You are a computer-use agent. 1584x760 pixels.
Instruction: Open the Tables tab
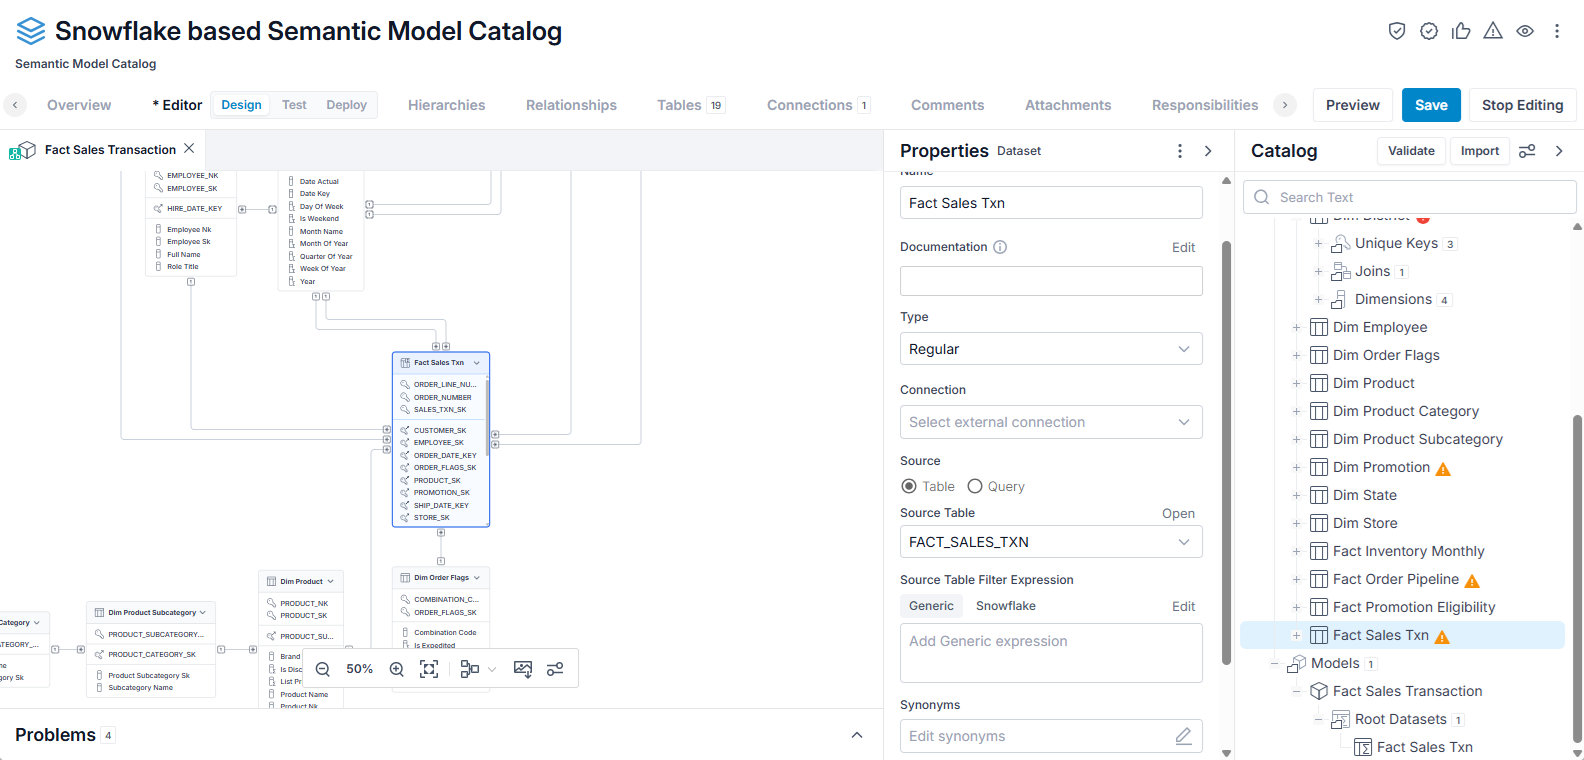690,105
